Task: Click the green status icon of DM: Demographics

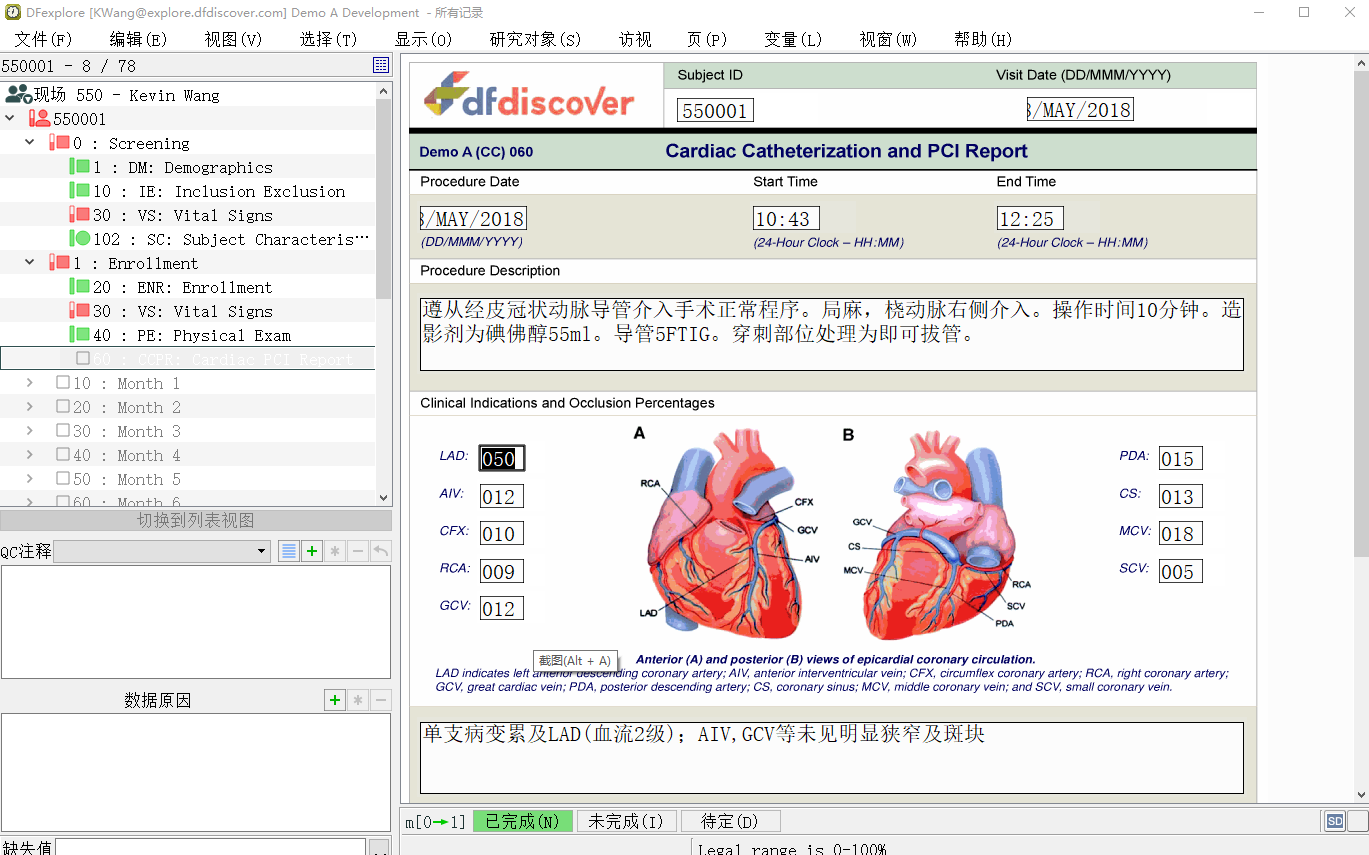Action: pyautogui.click(x=79, y=167)
